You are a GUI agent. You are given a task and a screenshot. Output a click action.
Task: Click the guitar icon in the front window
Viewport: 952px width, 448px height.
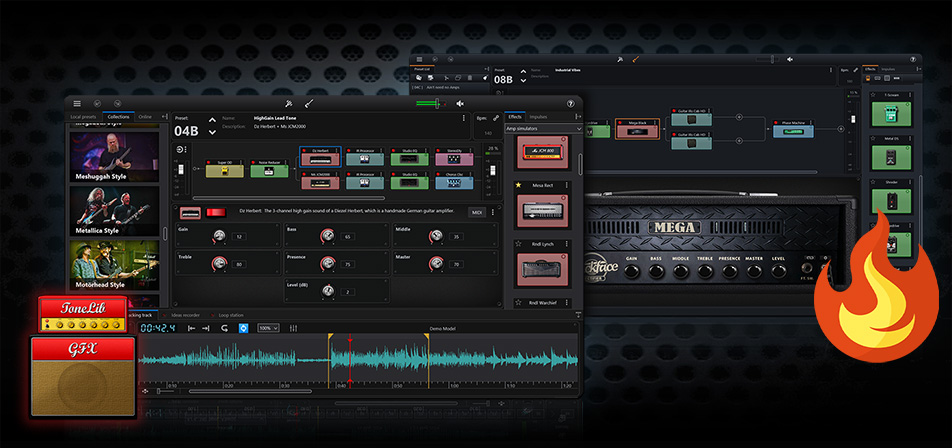click(x=308, y=104)
